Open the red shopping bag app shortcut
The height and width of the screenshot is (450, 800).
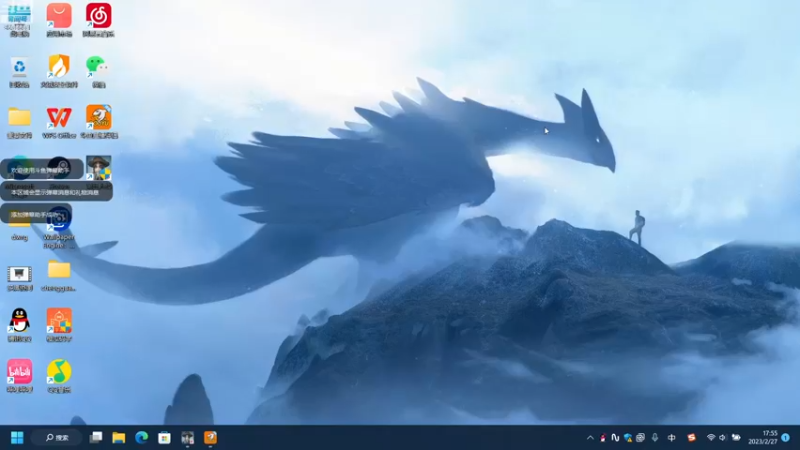pos(59,16)
